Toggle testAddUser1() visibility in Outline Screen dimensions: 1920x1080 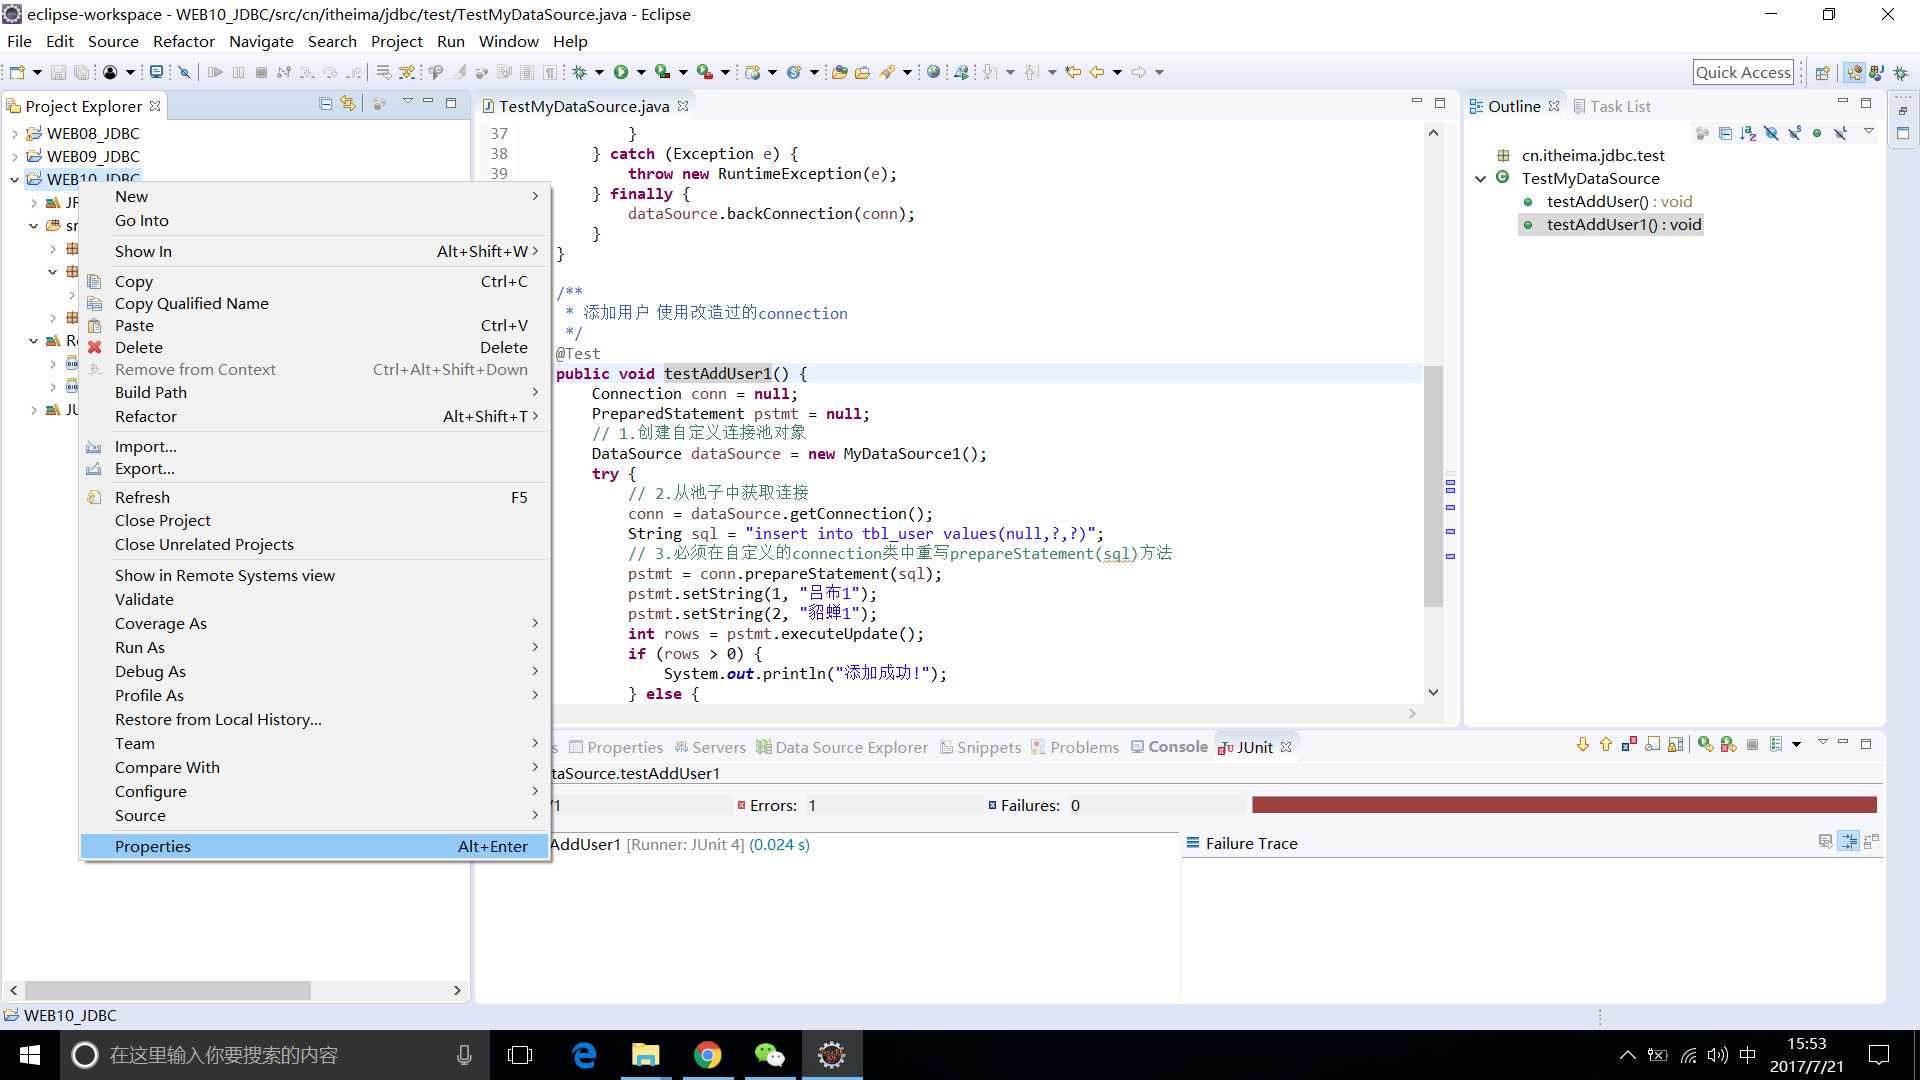(1625, 224)
